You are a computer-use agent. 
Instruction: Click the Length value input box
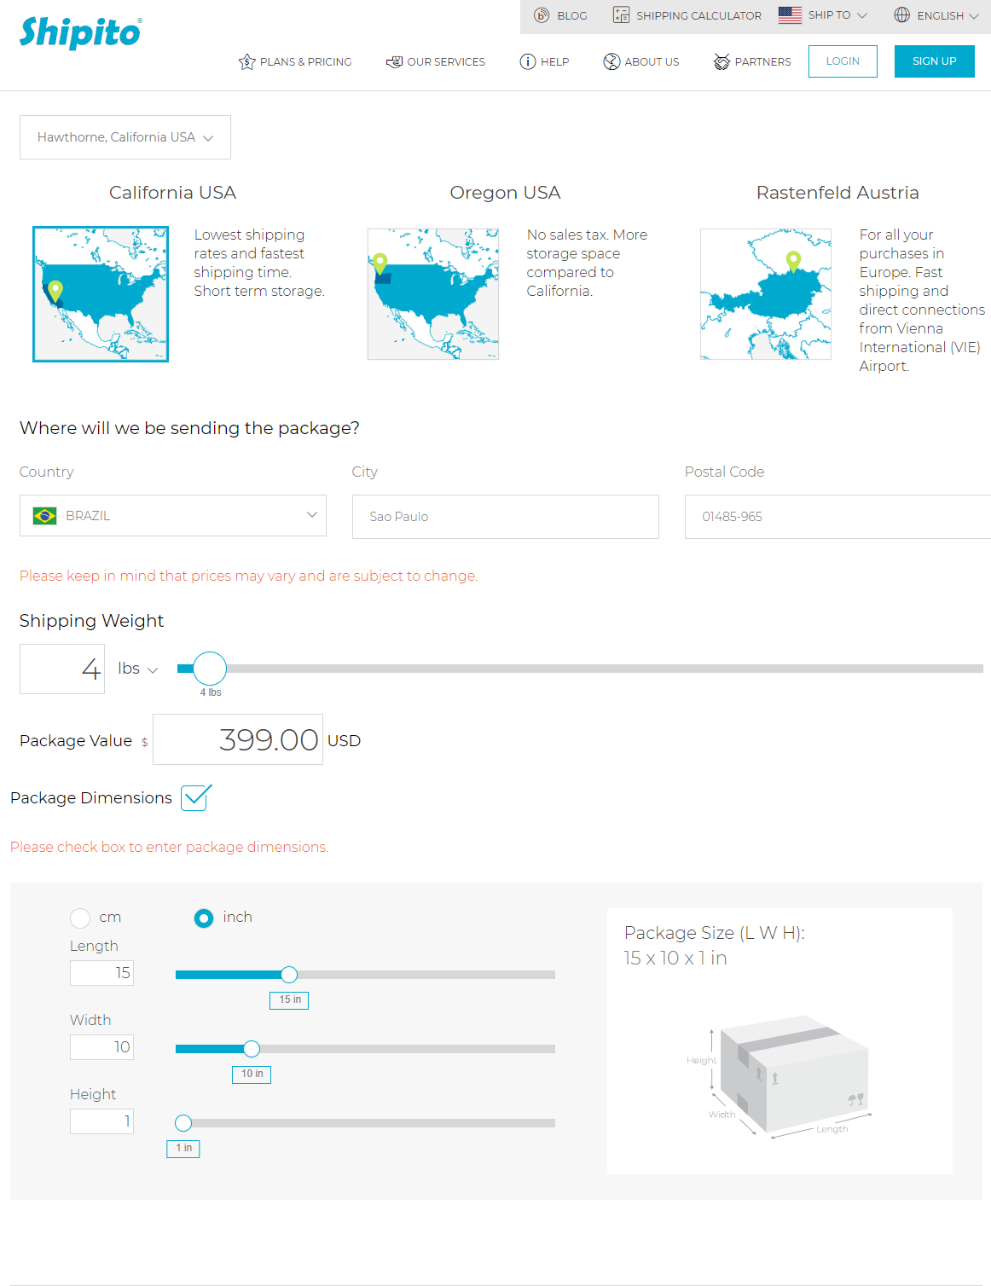102,973
